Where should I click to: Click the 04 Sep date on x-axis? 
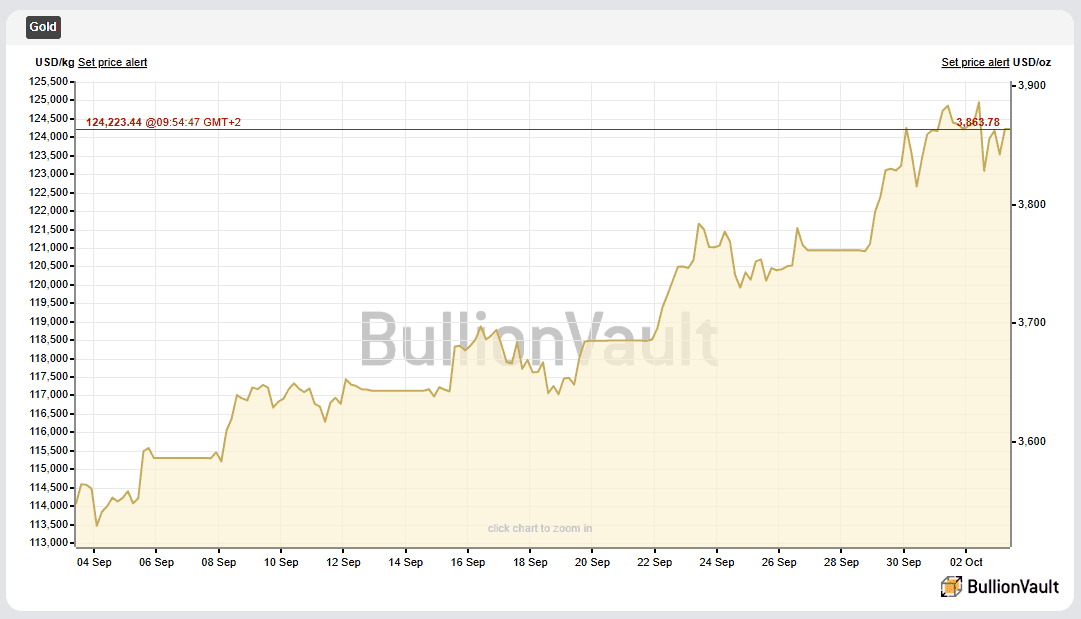coord(94,562)
